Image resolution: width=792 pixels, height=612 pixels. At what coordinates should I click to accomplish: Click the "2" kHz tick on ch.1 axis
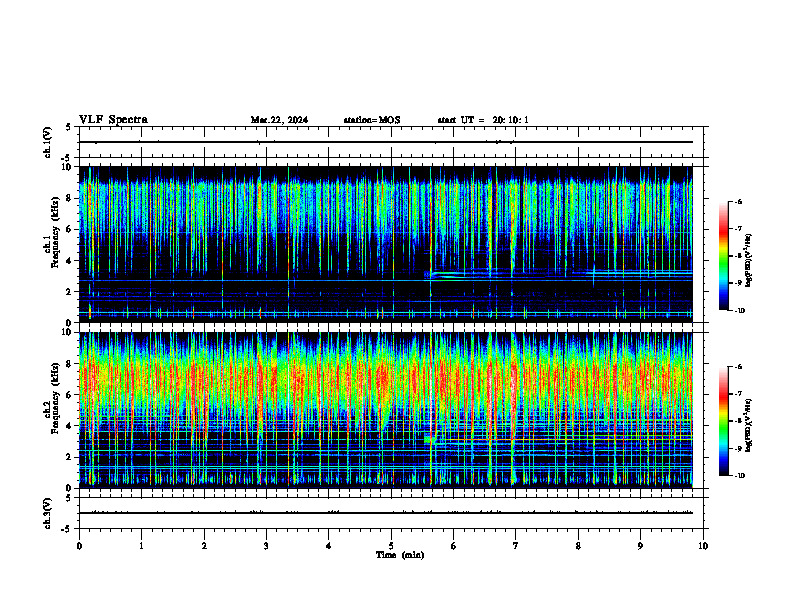point(70,292)
